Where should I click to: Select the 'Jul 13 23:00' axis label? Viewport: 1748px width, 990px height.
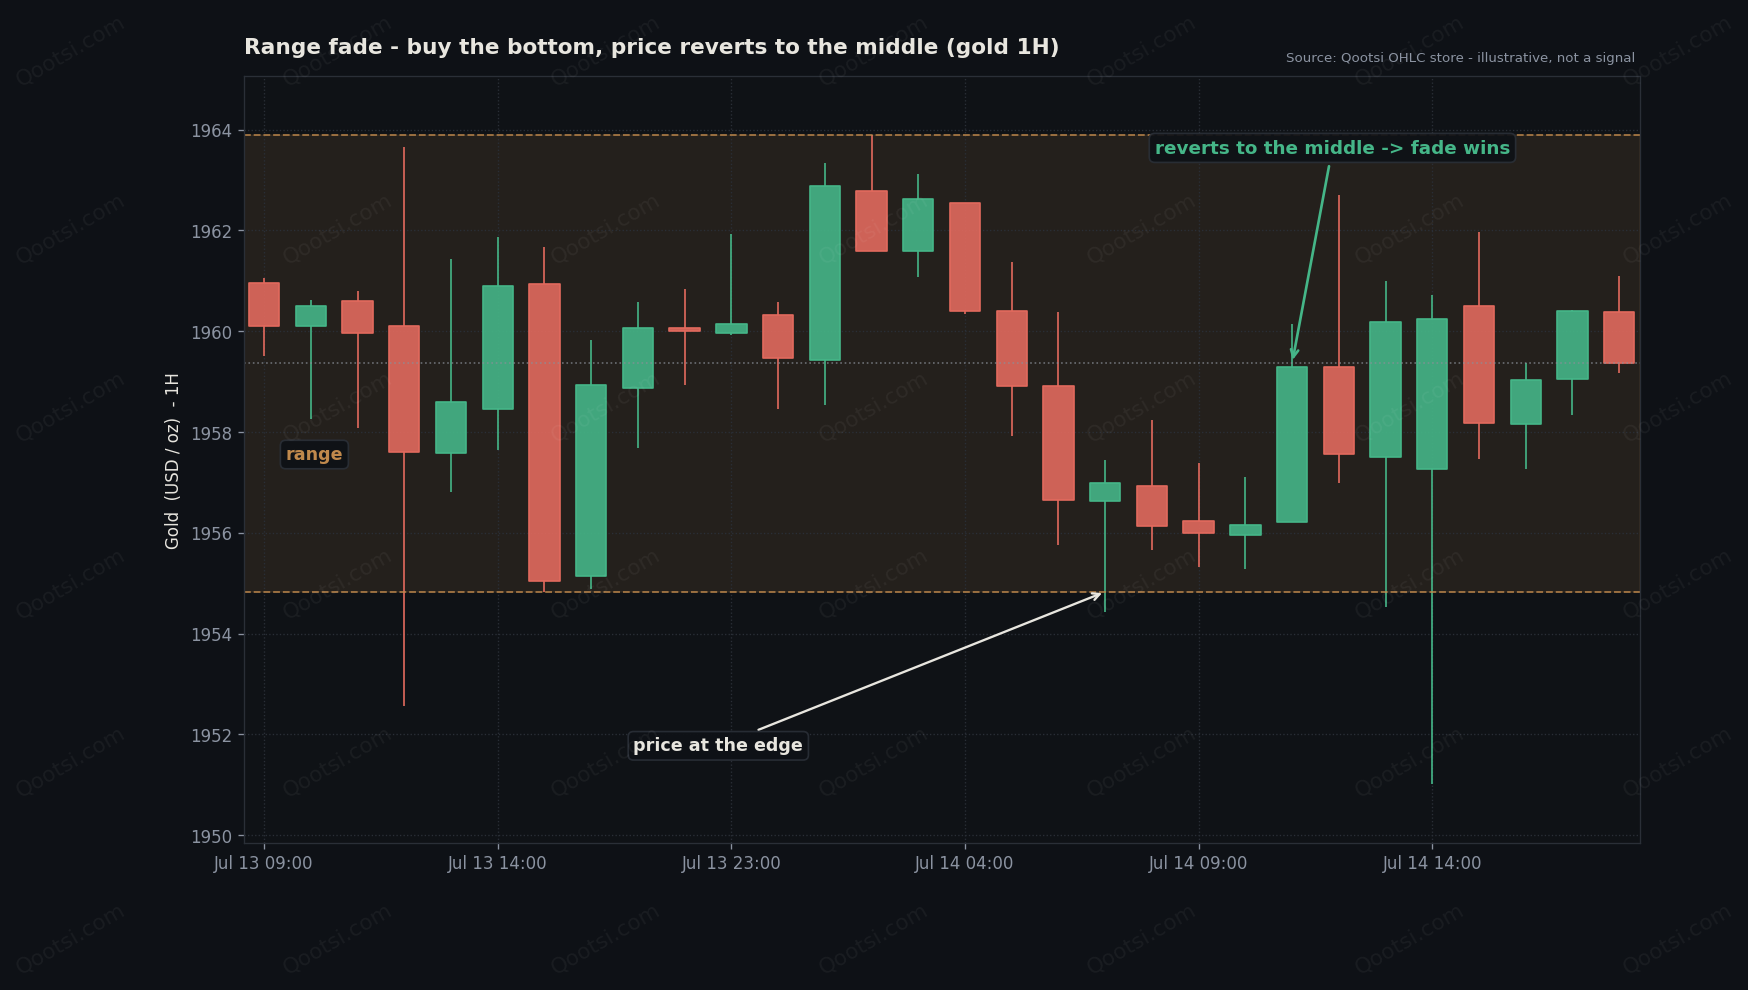pyautogui.click(x=731, y=863)
